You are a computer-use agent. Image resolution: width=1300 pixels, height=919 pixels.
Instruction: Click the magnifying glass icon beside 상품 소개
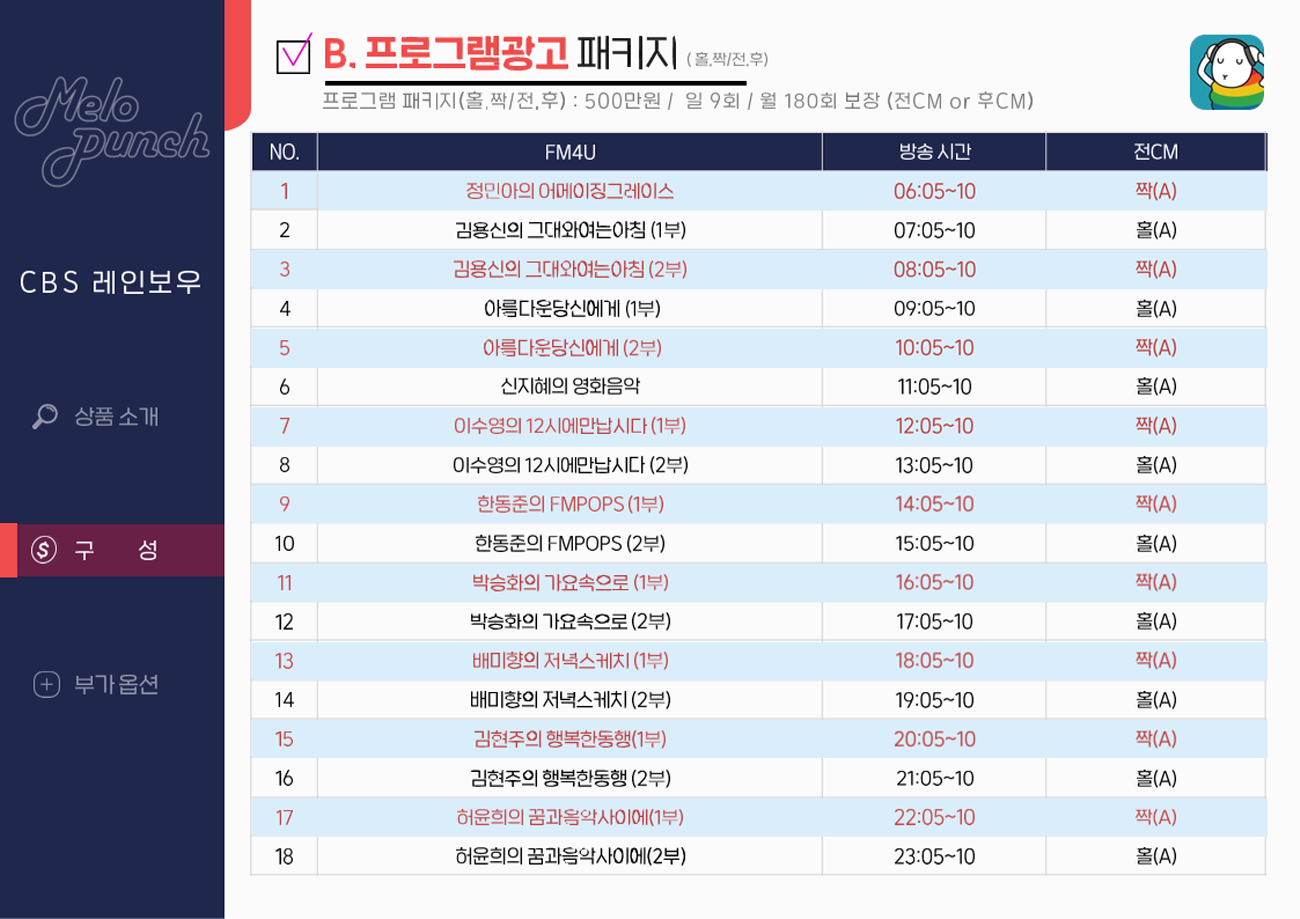point(44,417)
